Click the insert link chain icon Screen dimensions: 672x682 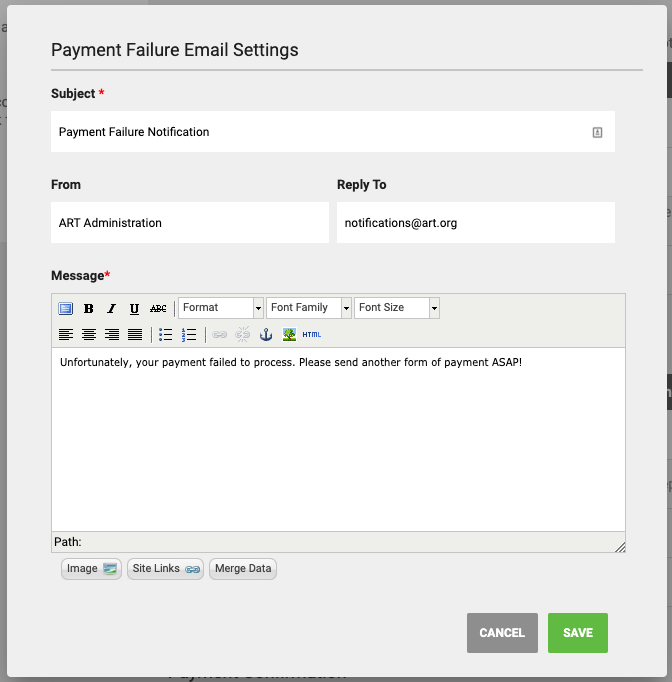[x=220, y=334]
